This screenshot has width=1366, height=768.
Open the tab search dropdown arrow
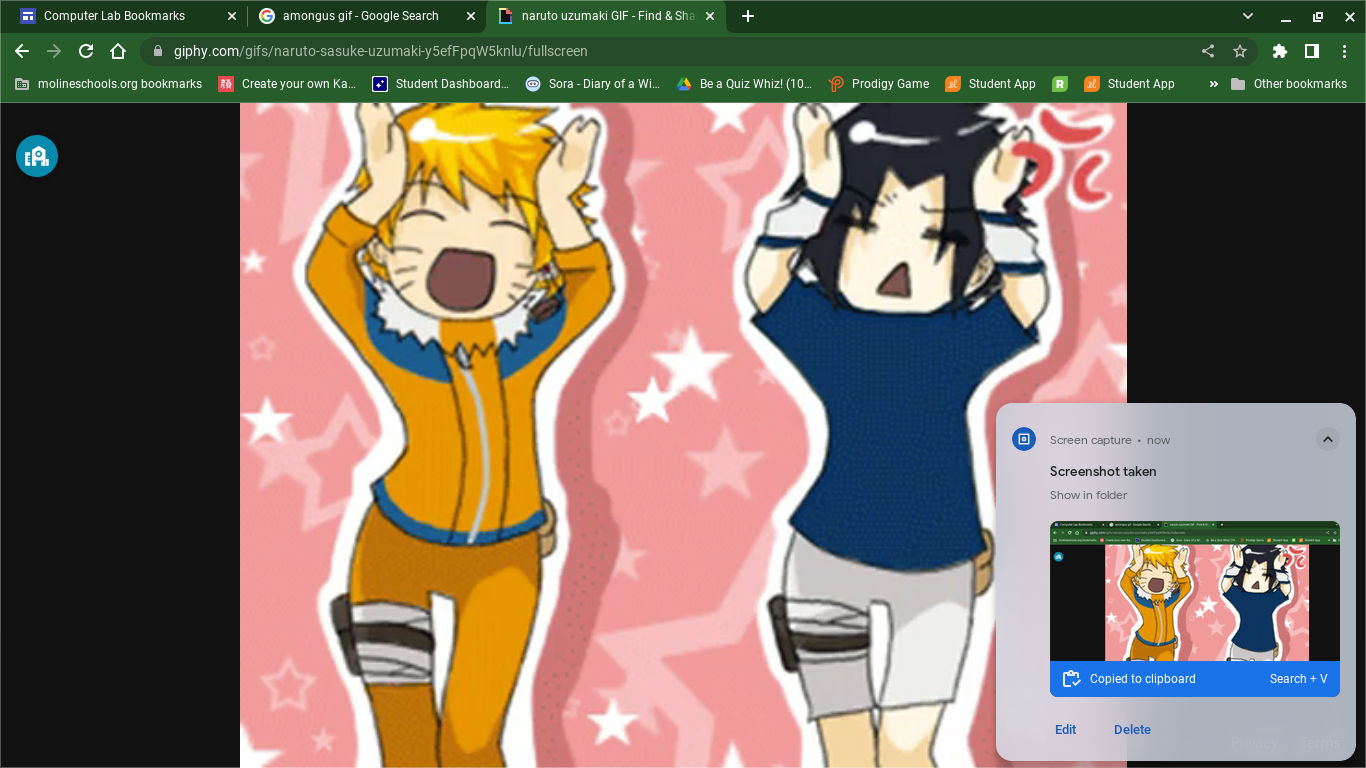(1248, 16)
